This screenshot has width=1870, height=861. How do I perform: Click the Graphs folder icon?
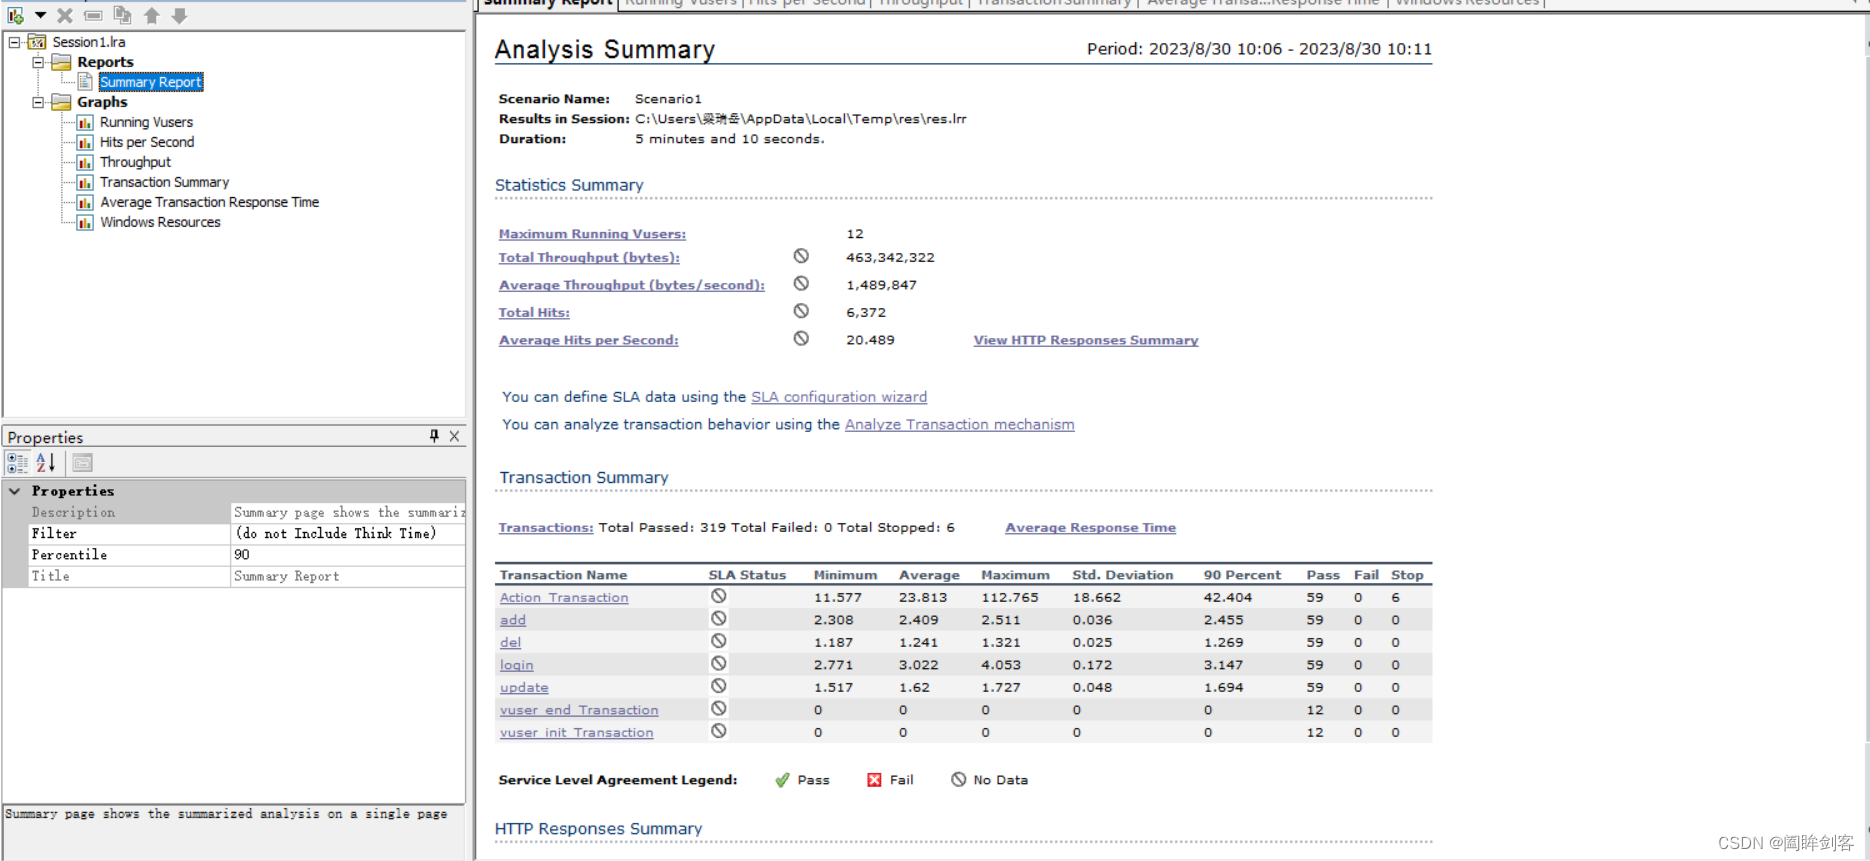pyautogui.click(x=61, y=102)
